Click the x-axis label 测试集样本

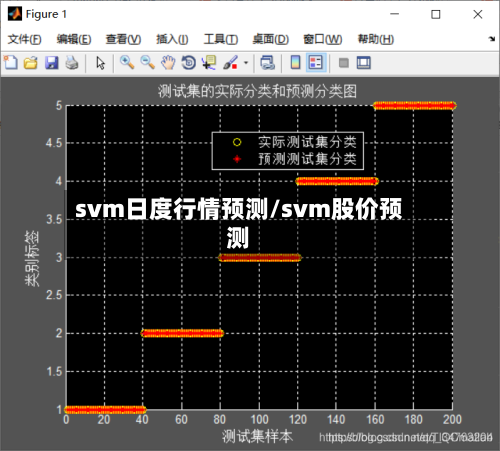257,436
